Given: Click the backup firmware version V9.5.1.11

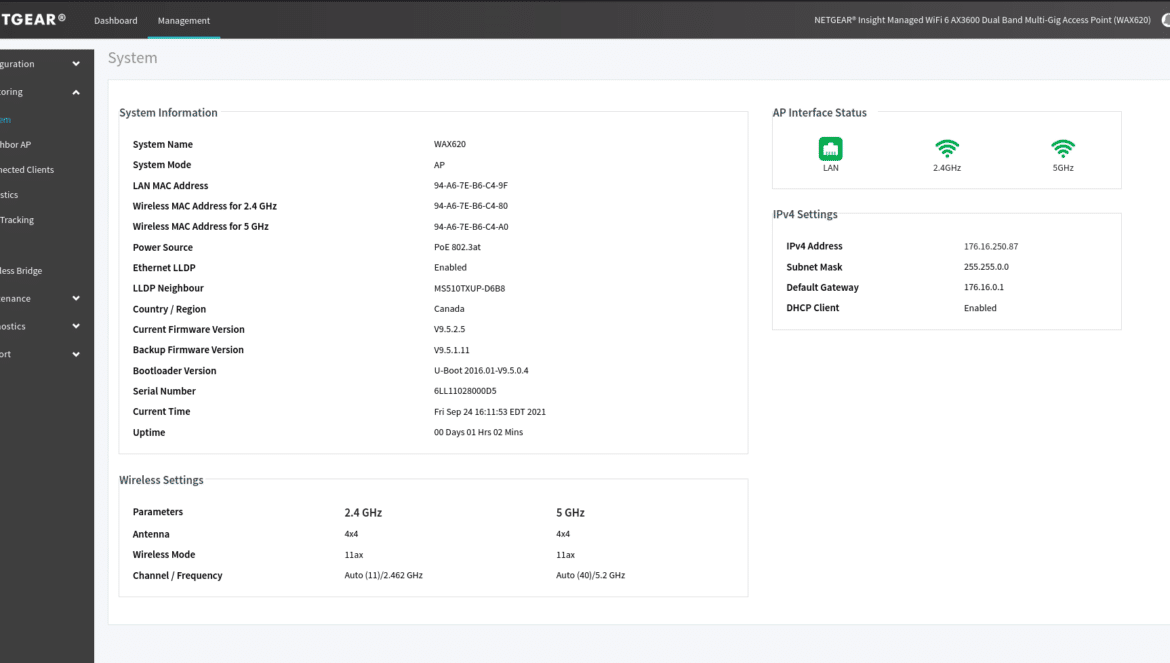Looking at the screenshot, I should (451, 350).
